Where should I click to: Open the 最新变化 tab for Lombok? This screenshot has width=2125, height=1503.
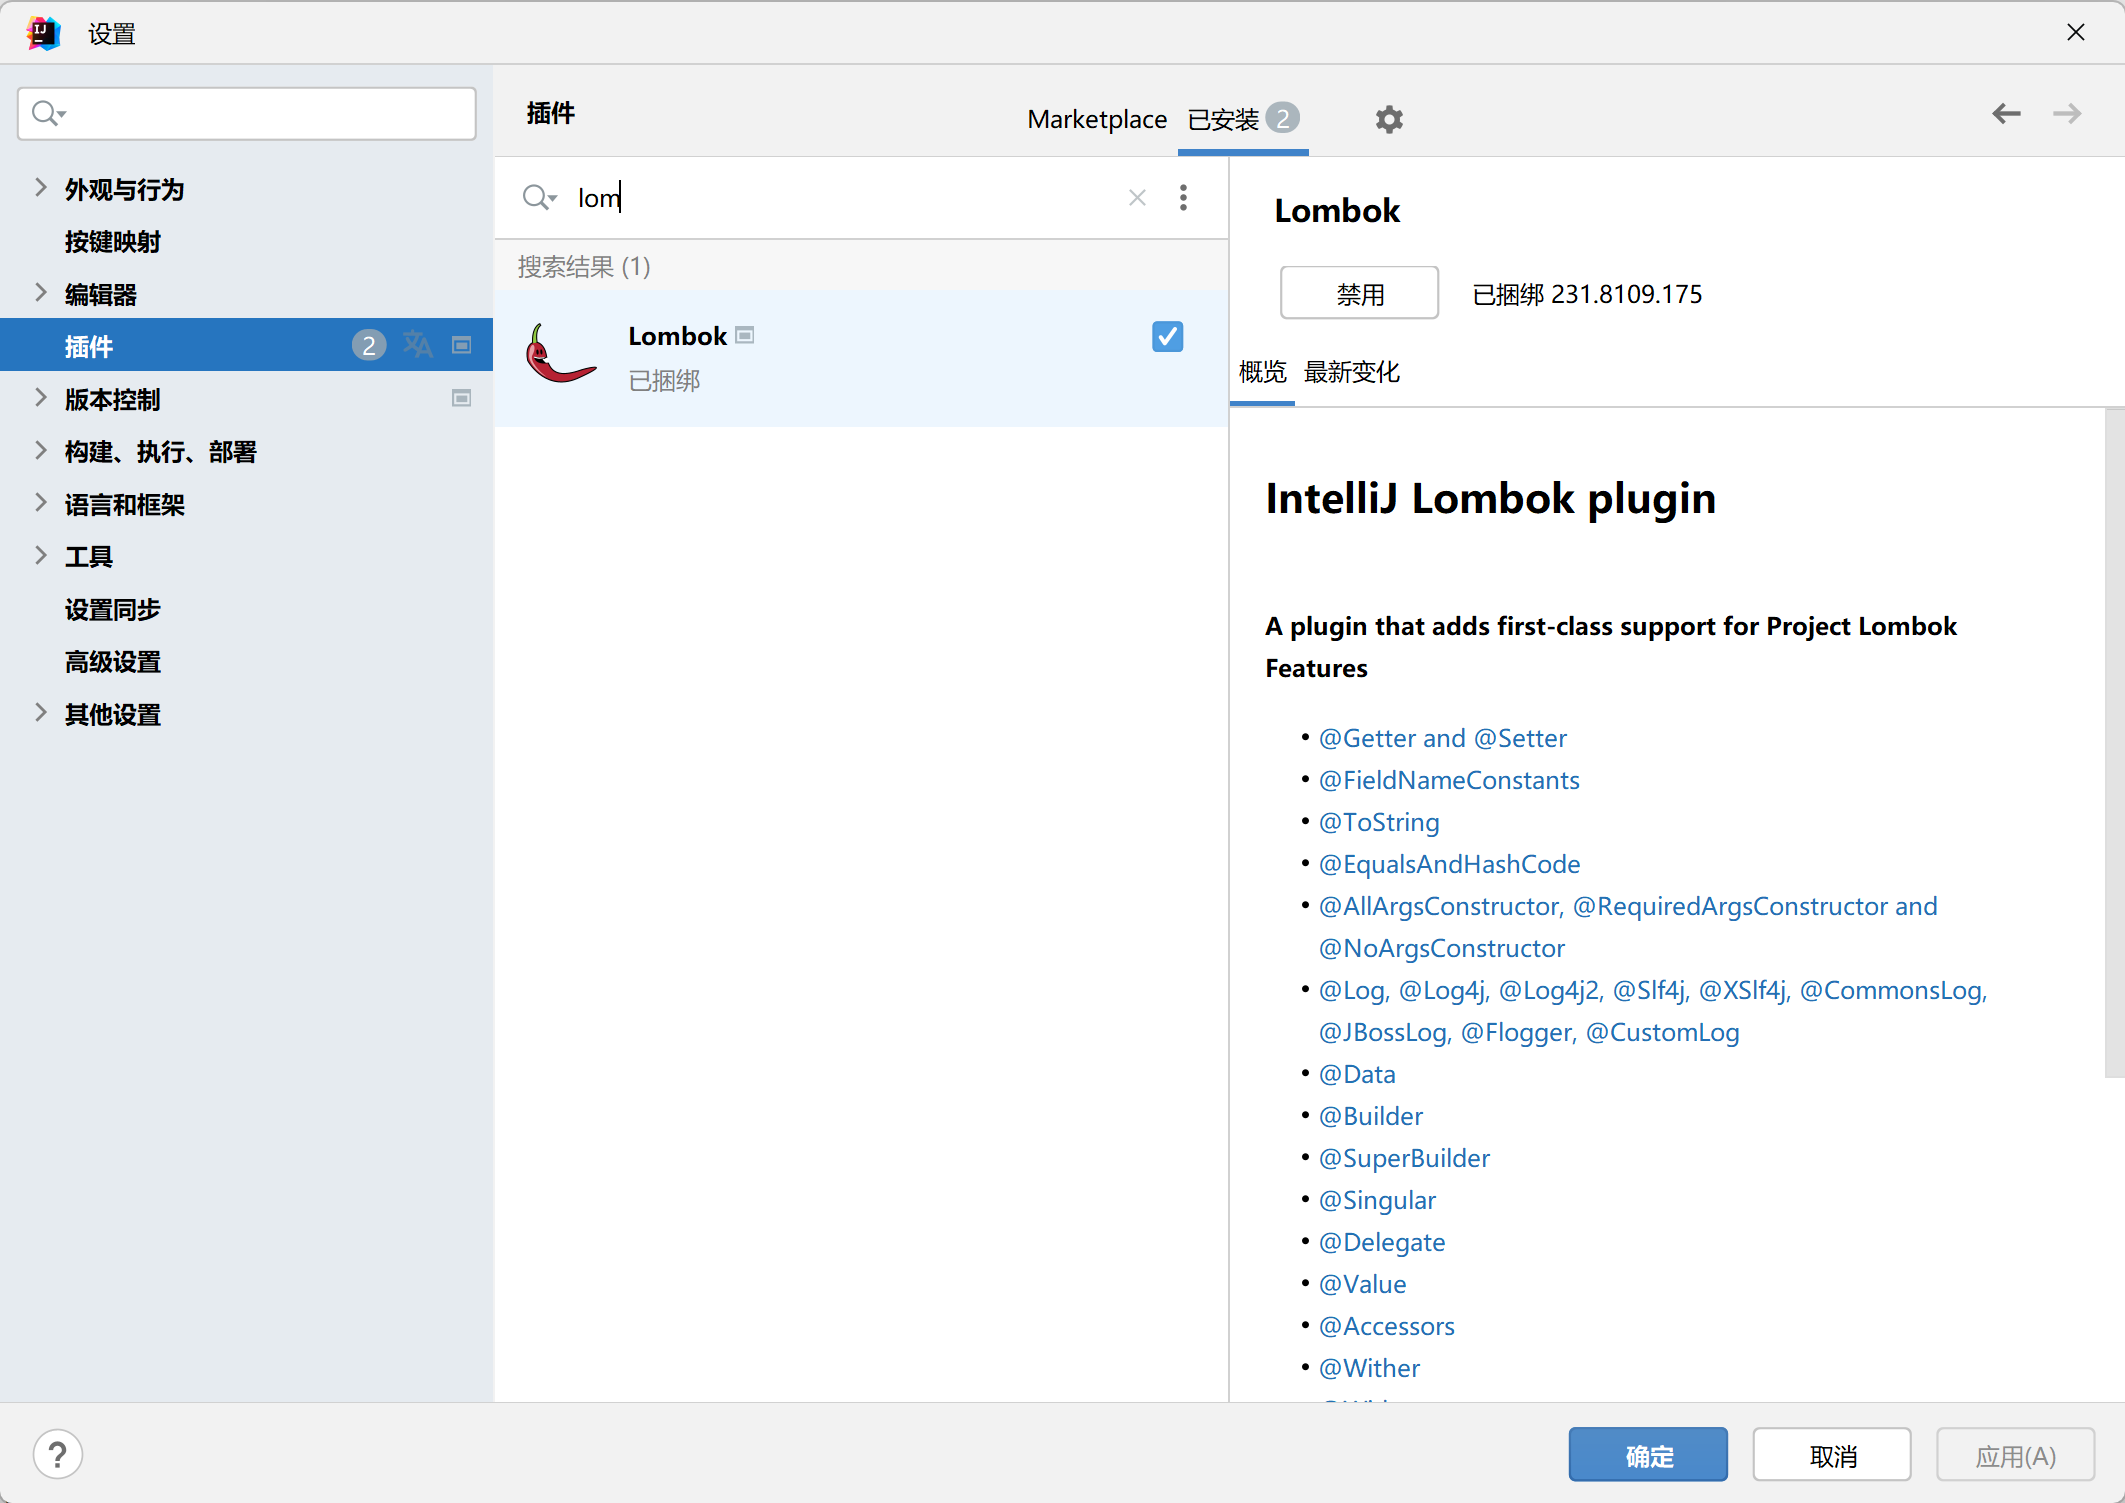coord(1352,371)
